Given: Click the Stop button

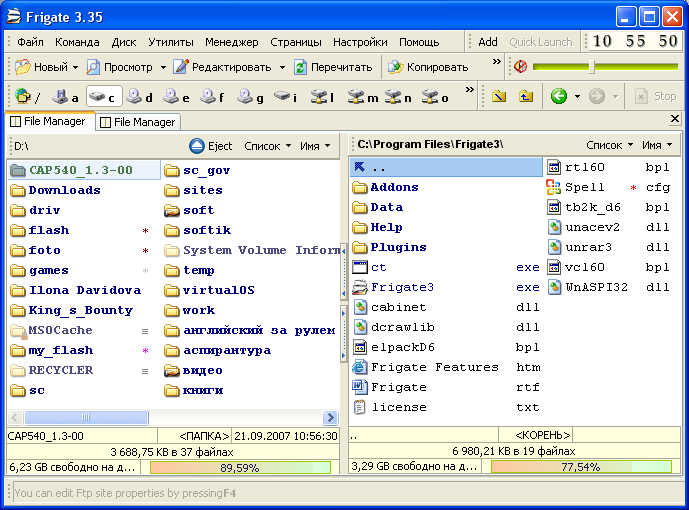Looking at the screenshot, I should (656, 96).
